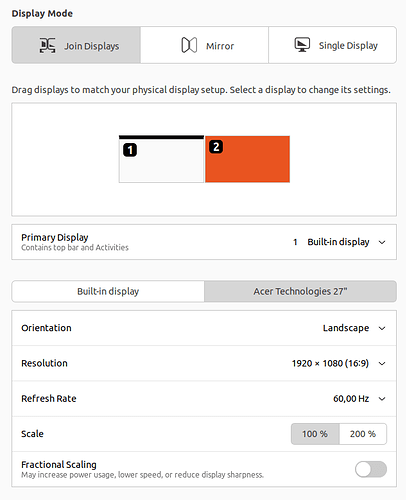This screenshot has width=406, height=500.
Task: Switch to the Built-in display tab
Action: pyautogui.click(x=108, y=291)
